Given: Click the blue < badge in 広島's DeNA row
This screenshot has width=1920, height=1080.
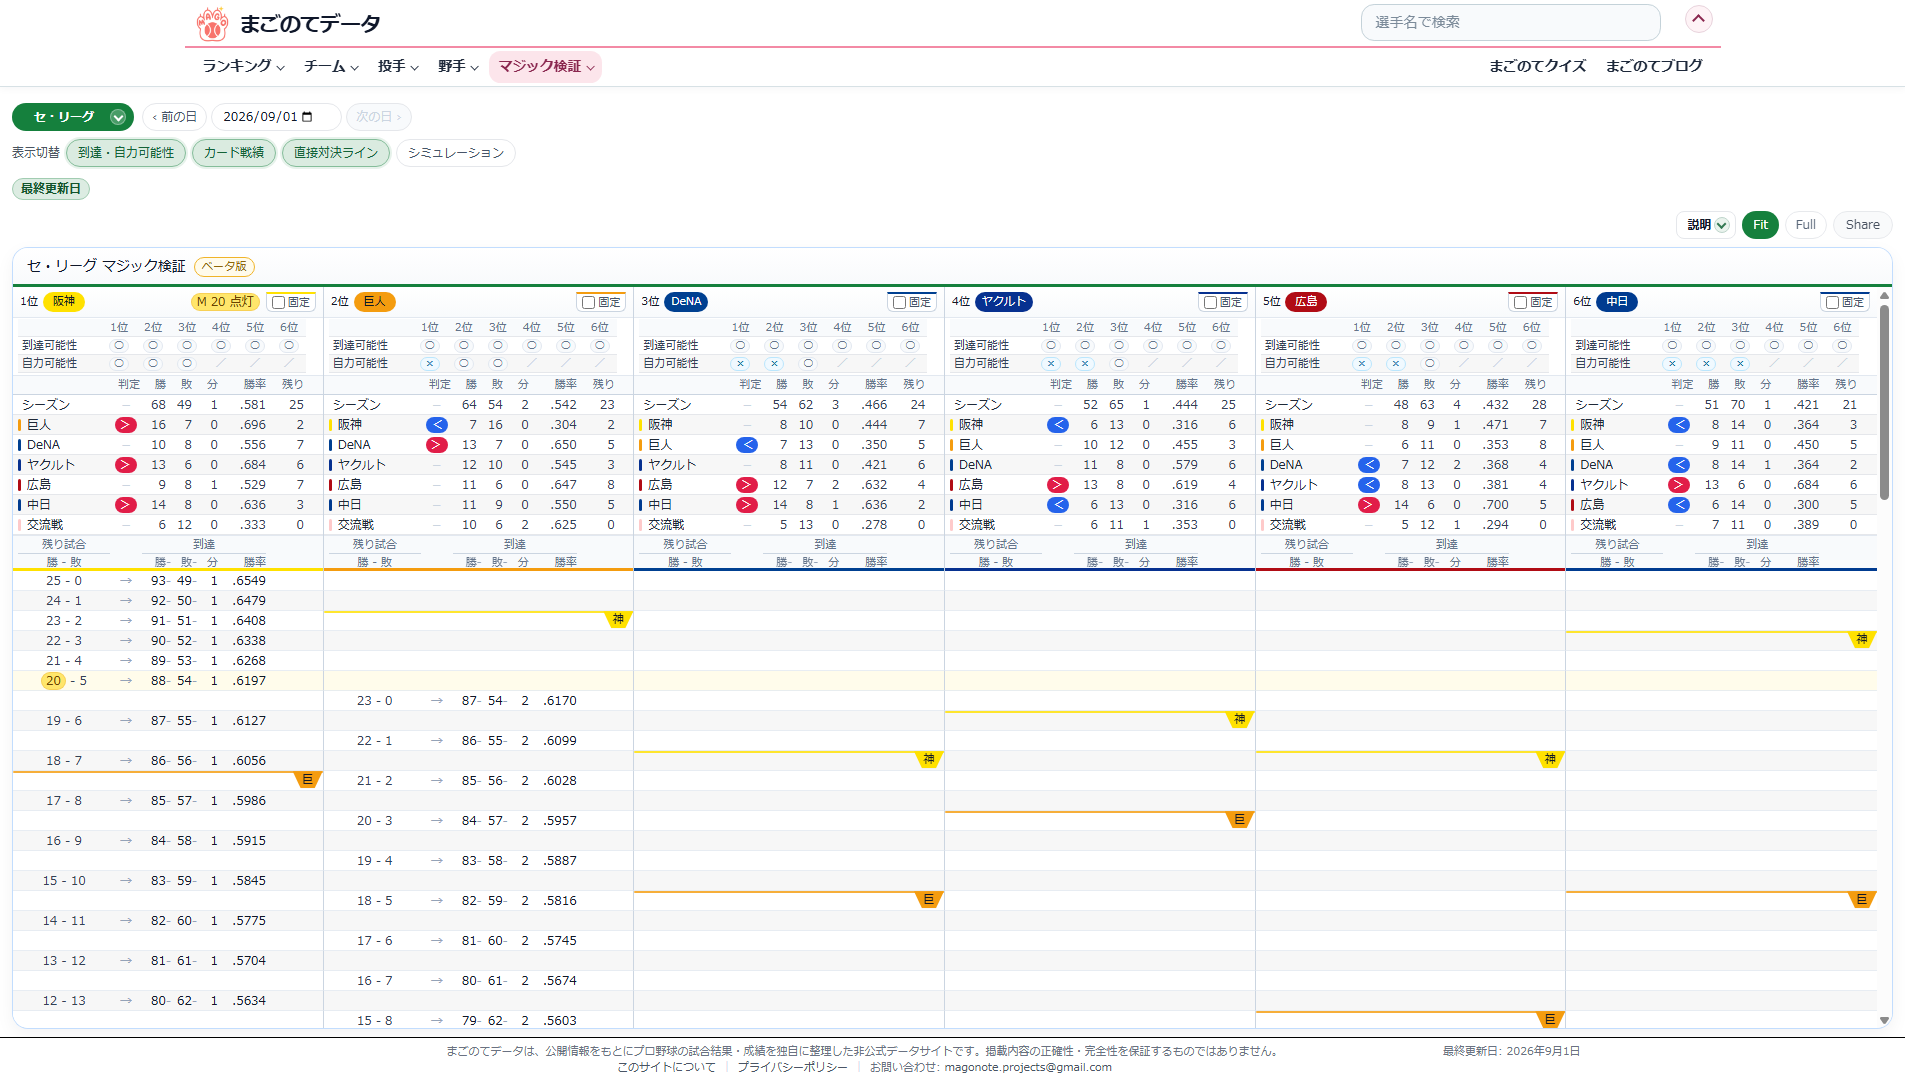Looking at the screenshot, I should coord(1368,465).
